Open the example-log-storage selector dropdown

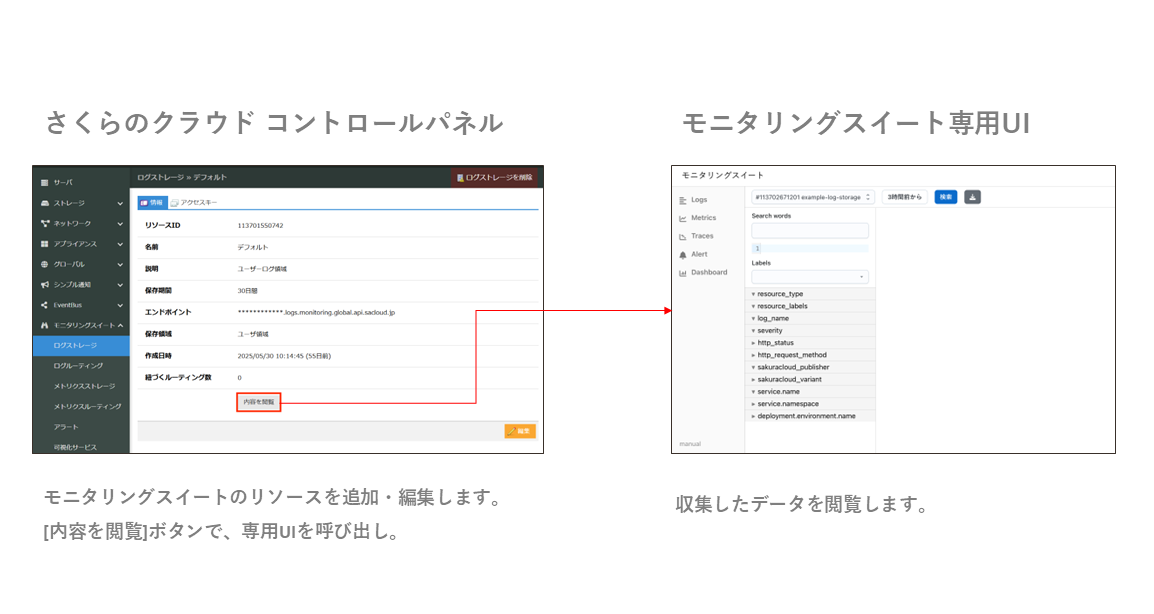[x=813, y=197]
